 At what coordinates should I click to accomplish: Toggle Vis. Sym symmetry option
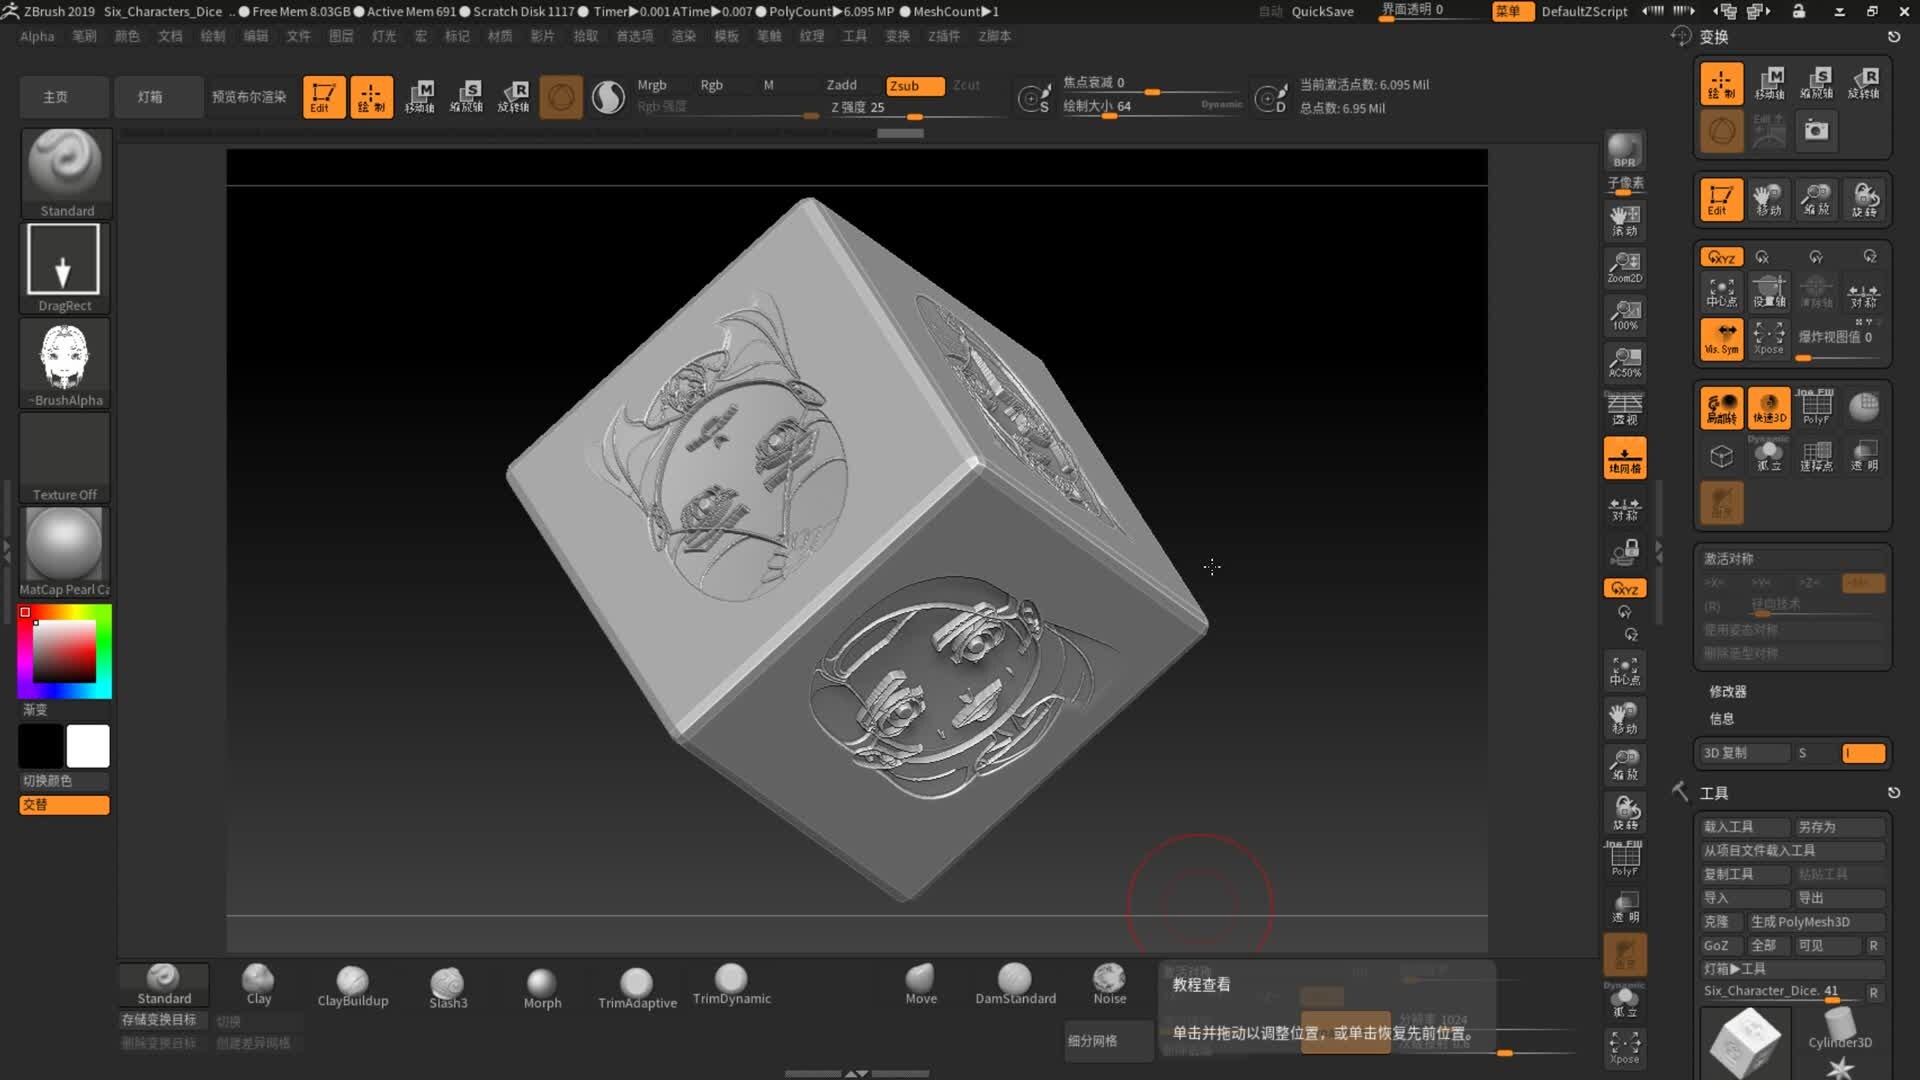1721,338
